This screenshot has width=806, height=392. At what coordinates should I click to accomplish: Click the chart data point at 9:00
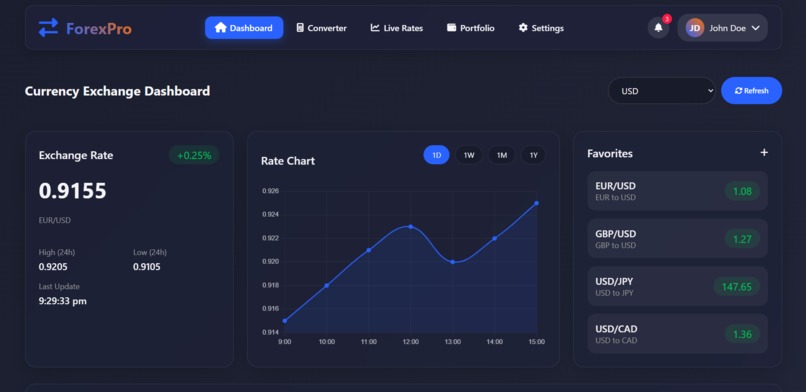(x=285, y=321)
